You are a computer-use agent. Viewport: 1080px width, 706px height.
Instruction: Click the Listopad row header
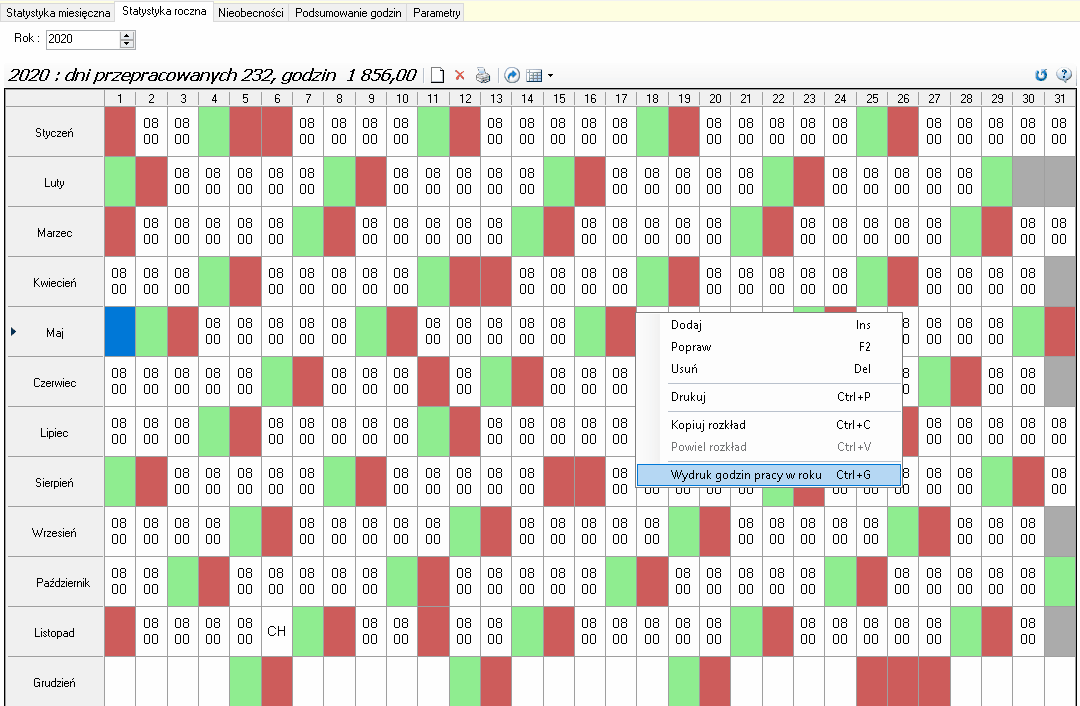(x=55, y=632)
